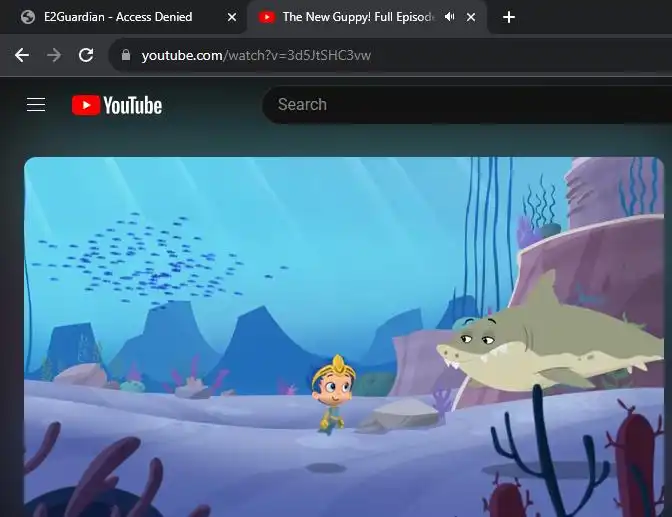Viewport: 672px width, 517px height.
Task: Close the E2Guardian tab
Action: point(231,17)
